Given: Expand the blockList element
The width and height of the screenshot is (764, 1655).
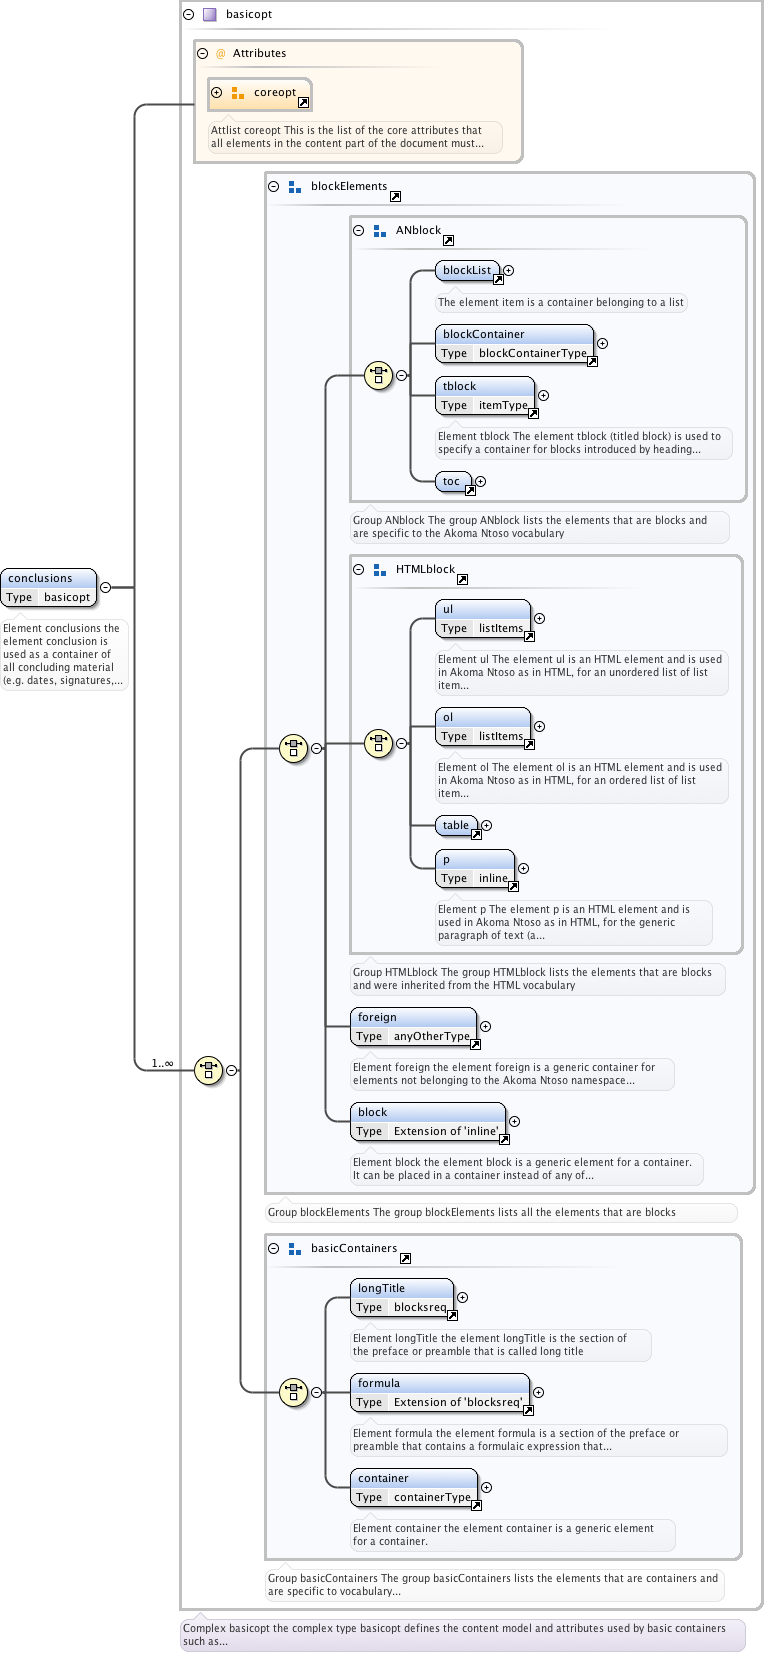Looking at the screenshot, I should click(508, 270).
